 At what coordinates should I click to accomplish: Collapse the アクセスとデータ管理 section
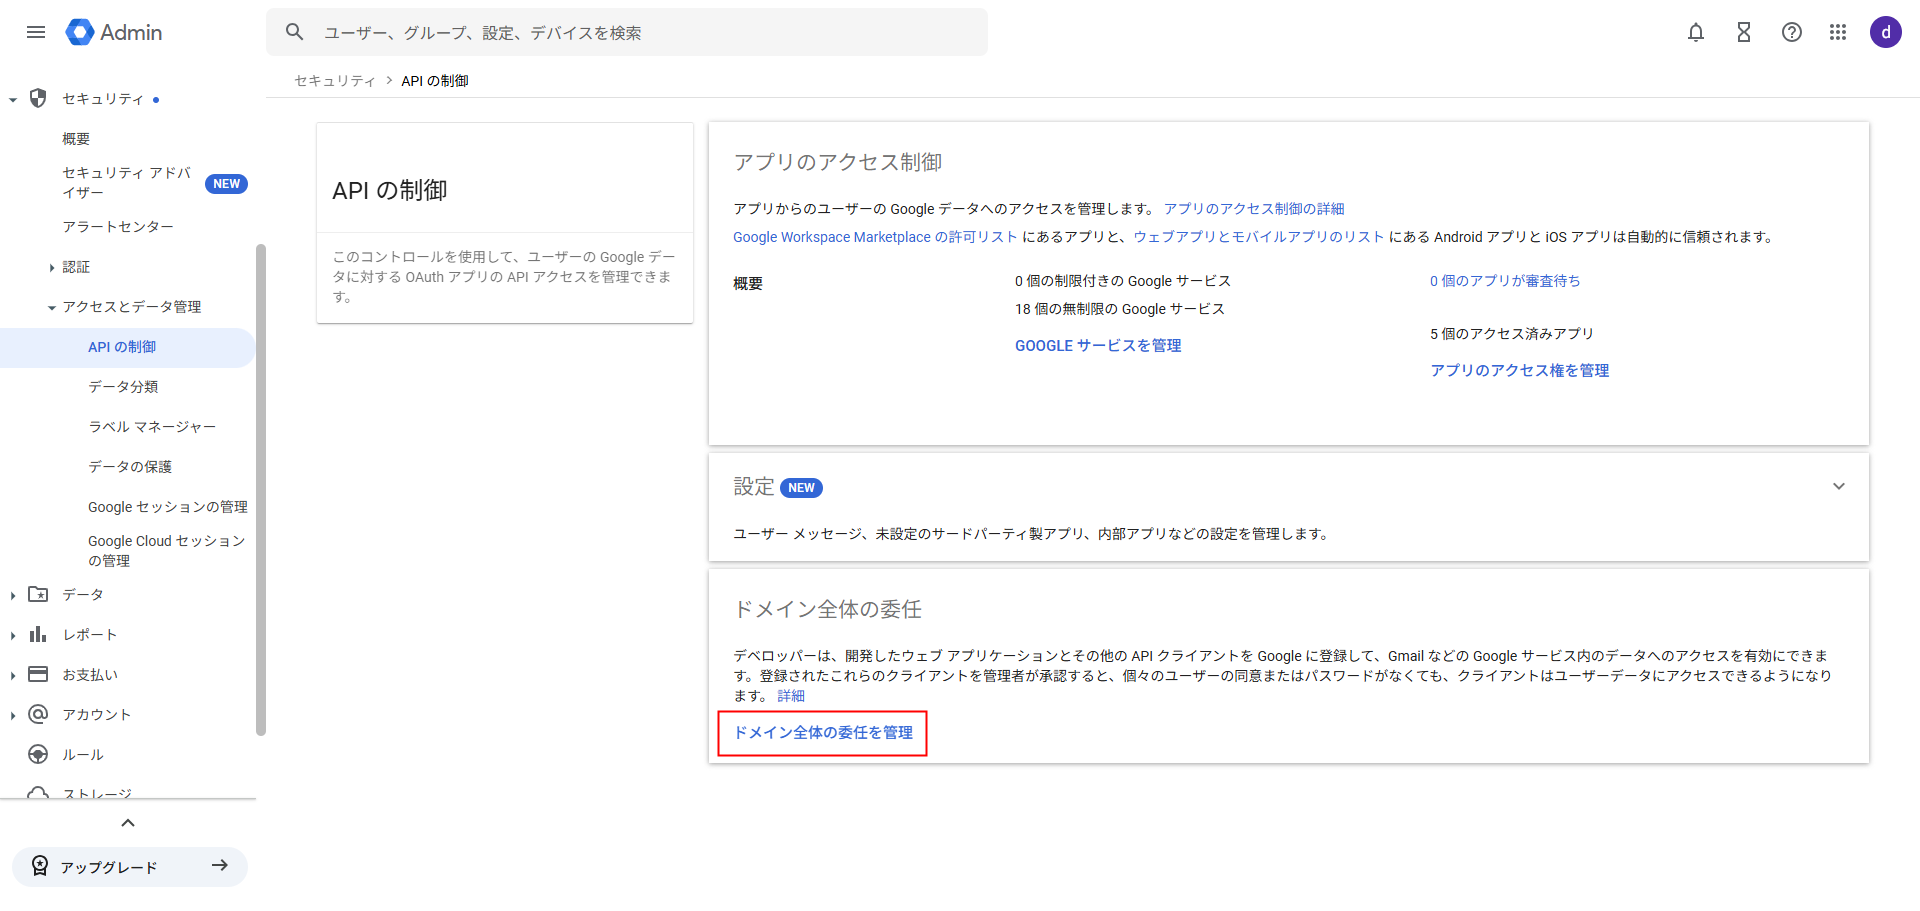tap(52, 307)
